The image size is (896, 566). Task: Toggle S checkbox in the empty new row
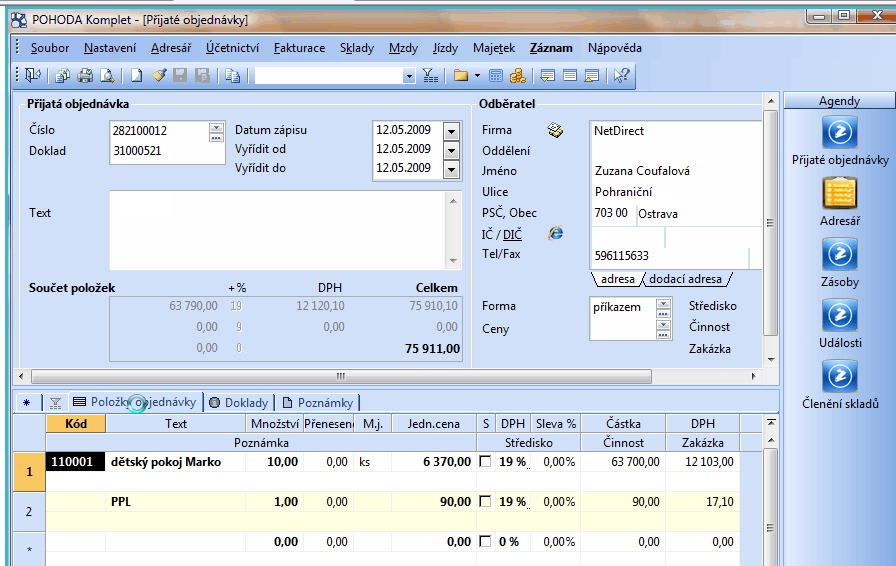(485, 541)
